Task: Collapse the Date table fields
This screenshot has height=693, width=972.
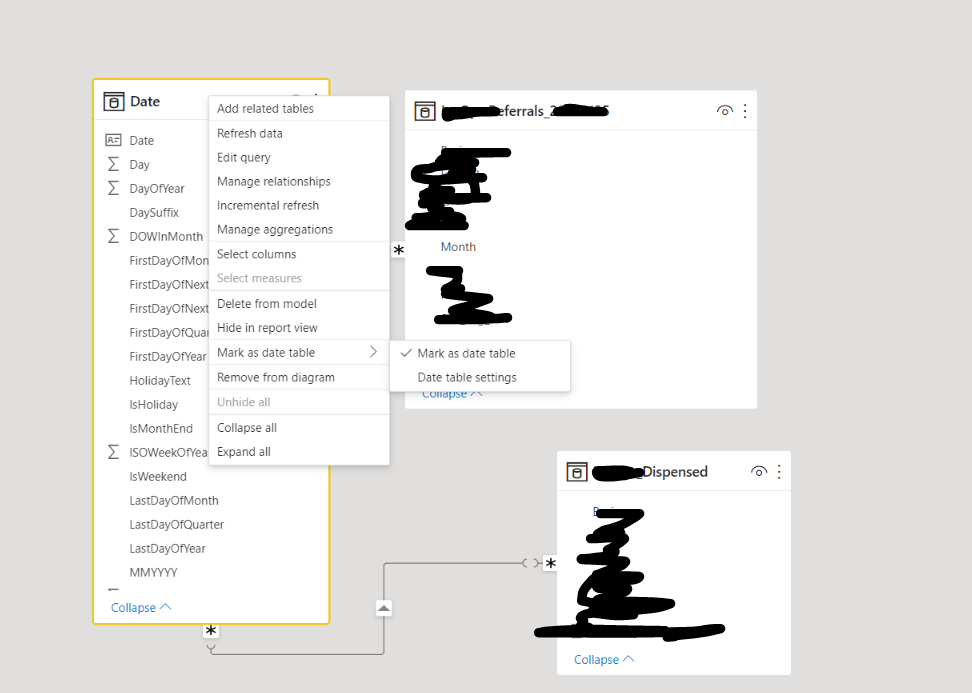Action: (x=141, y=607)
